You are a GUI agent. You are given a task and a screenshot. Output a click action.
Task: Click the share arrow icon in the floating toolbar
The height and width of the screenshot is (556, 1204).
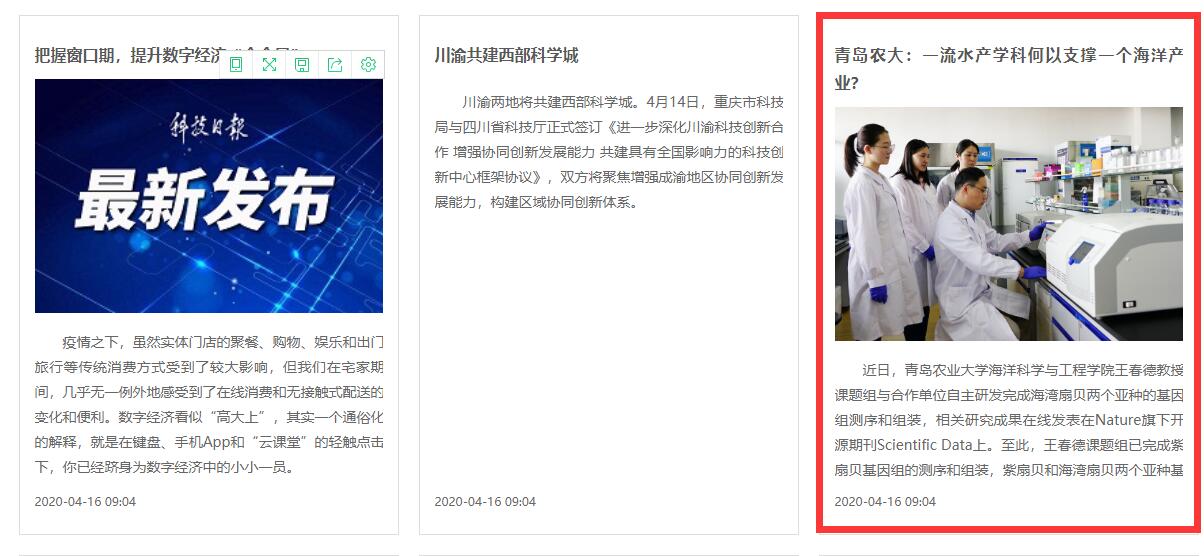(335, 65)
